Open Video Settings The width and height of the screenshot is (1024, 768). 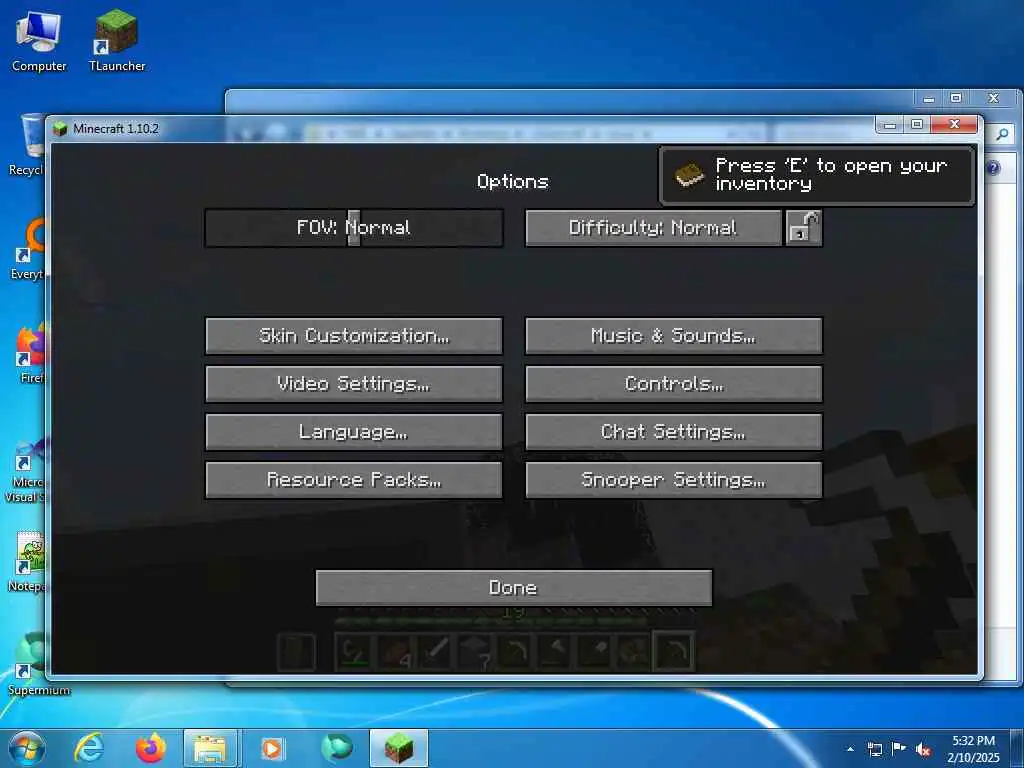(x=354, y=383)
